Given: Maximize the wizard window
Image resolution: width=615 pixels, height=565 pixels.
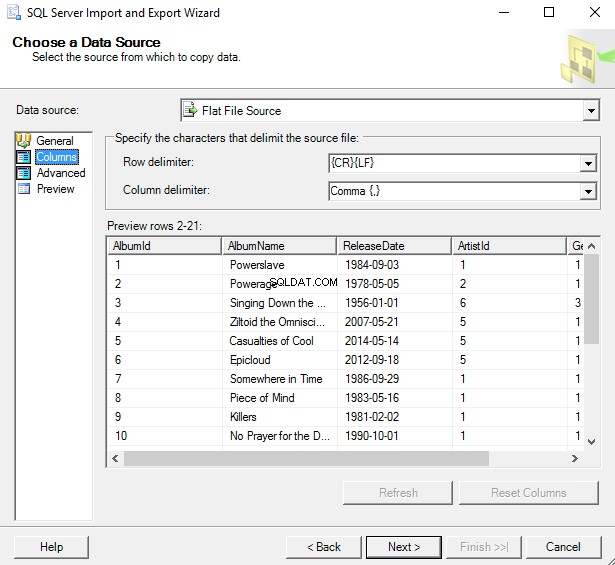Looking at the screenshot, I should pyautogui.click(x=549, y=13).
